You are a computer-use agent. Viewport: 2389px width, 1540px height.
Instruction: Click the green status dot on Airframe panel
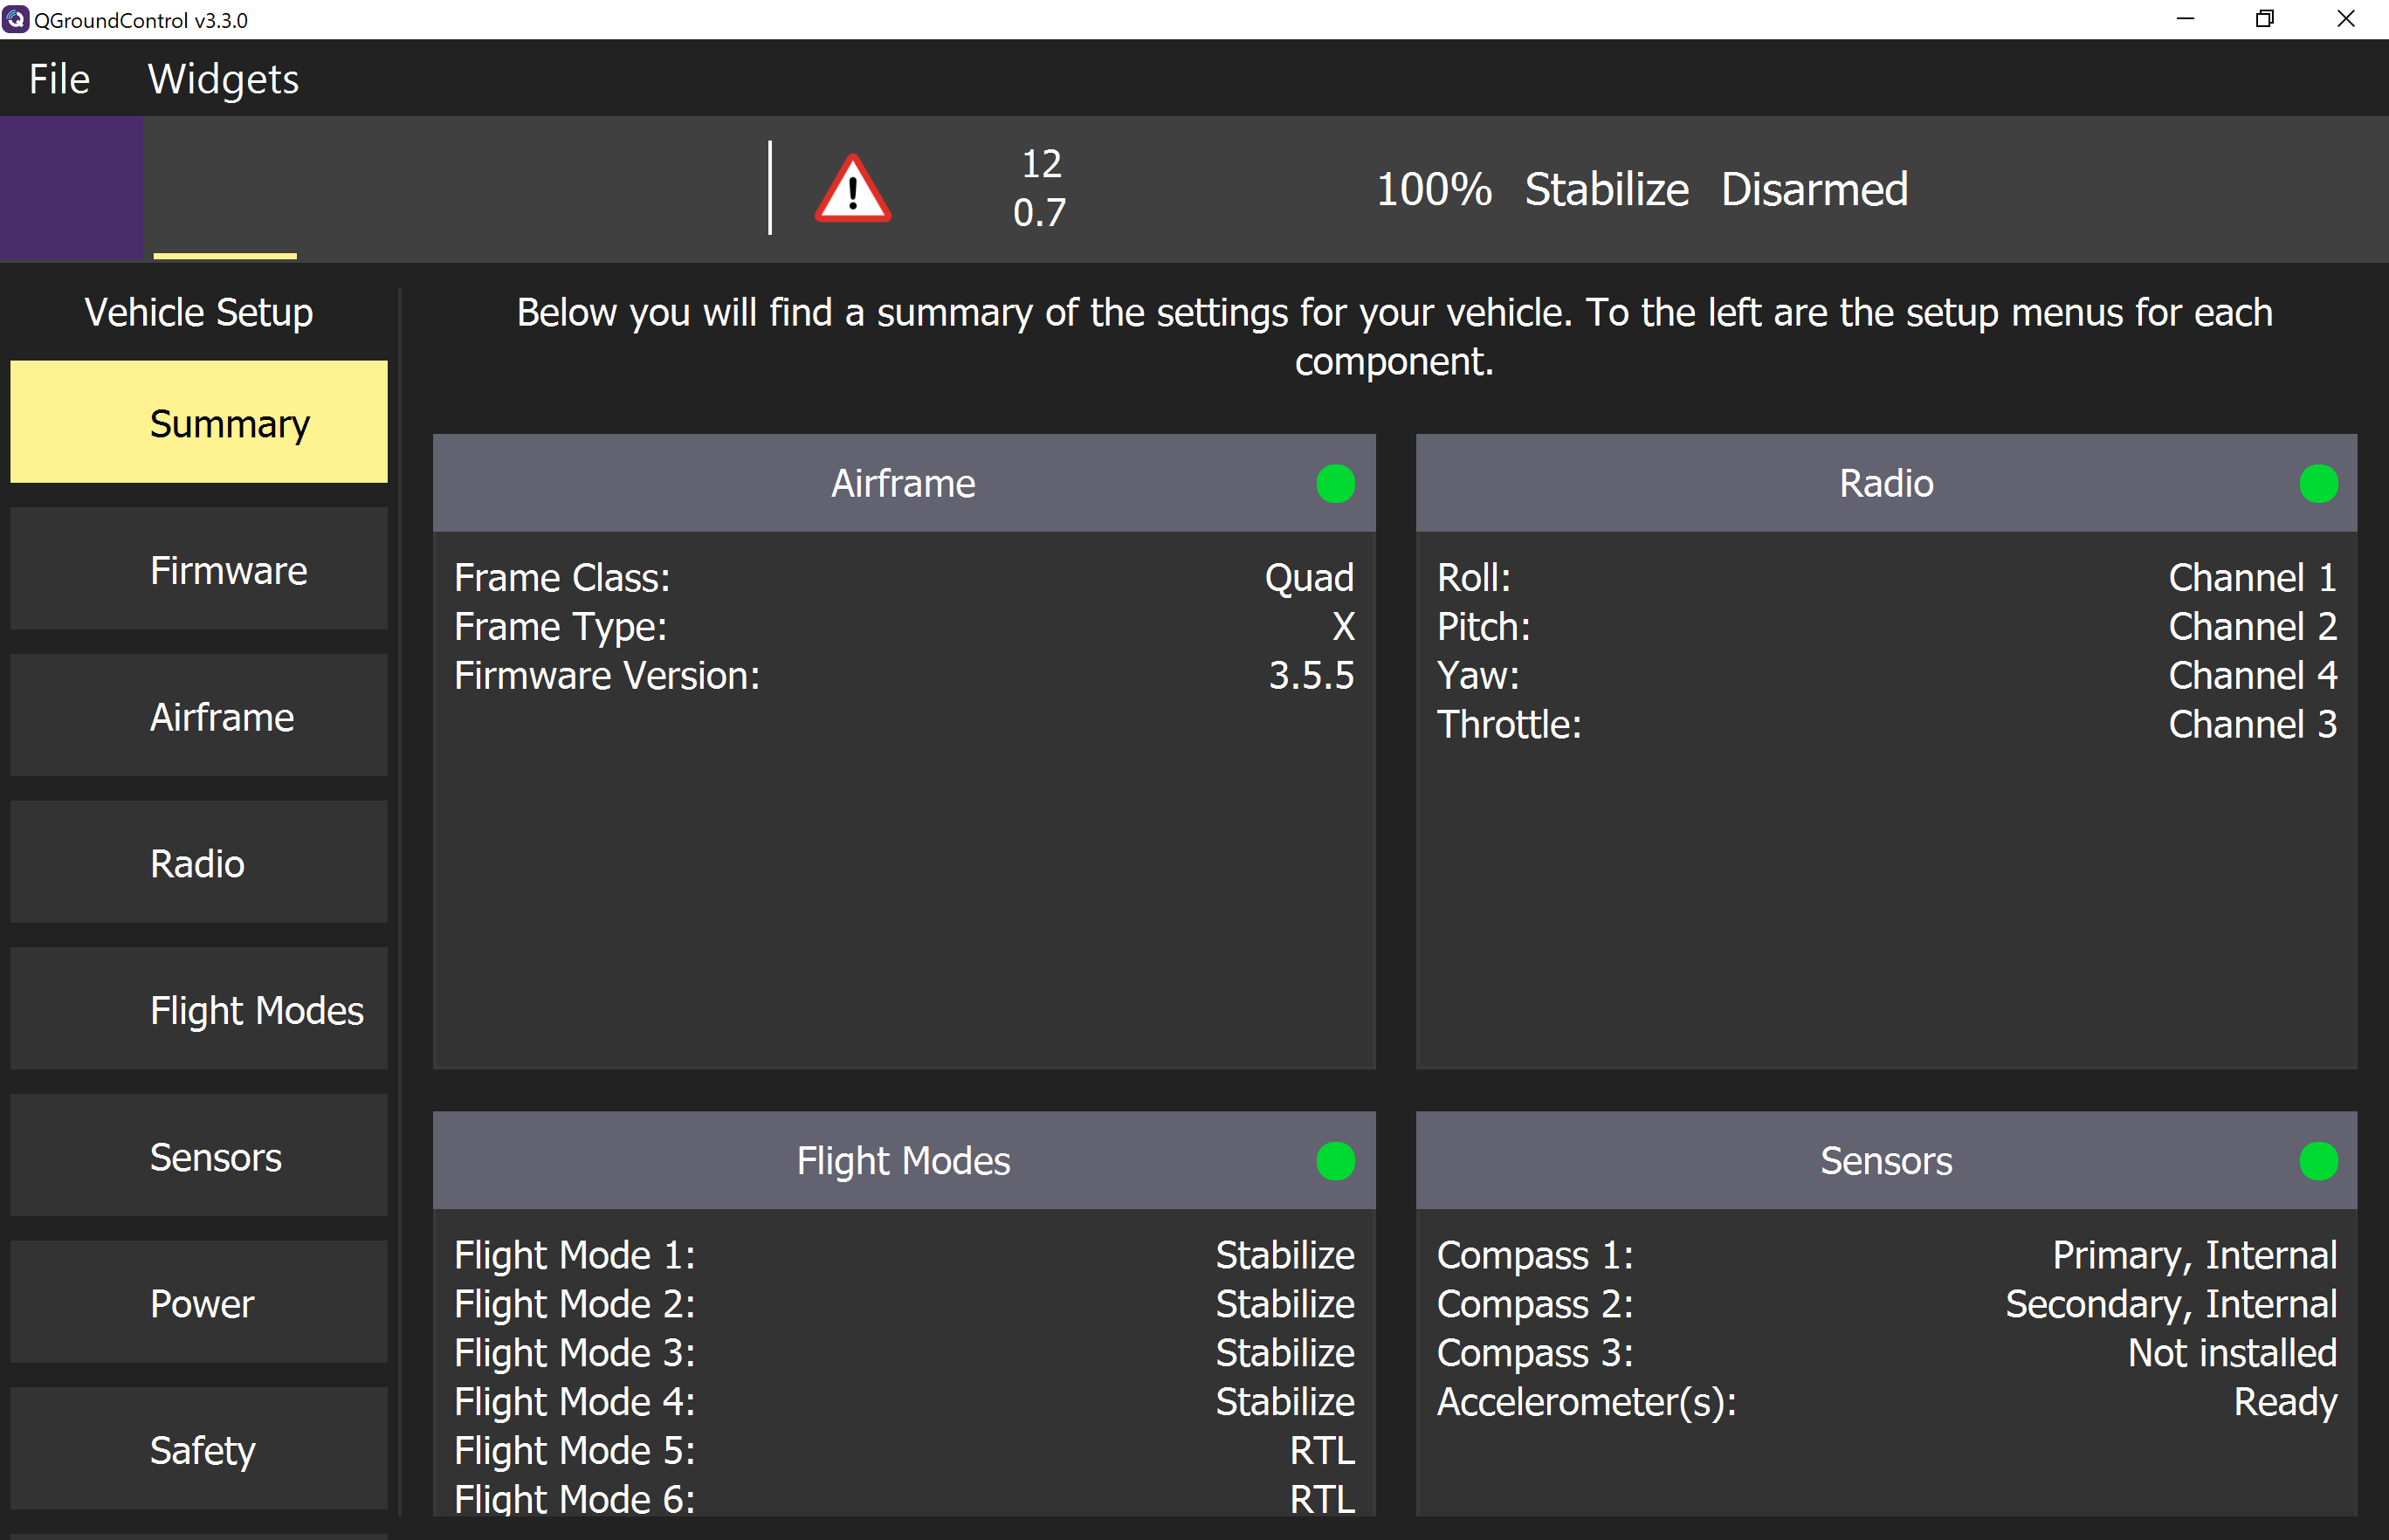tap(1335, 483)
